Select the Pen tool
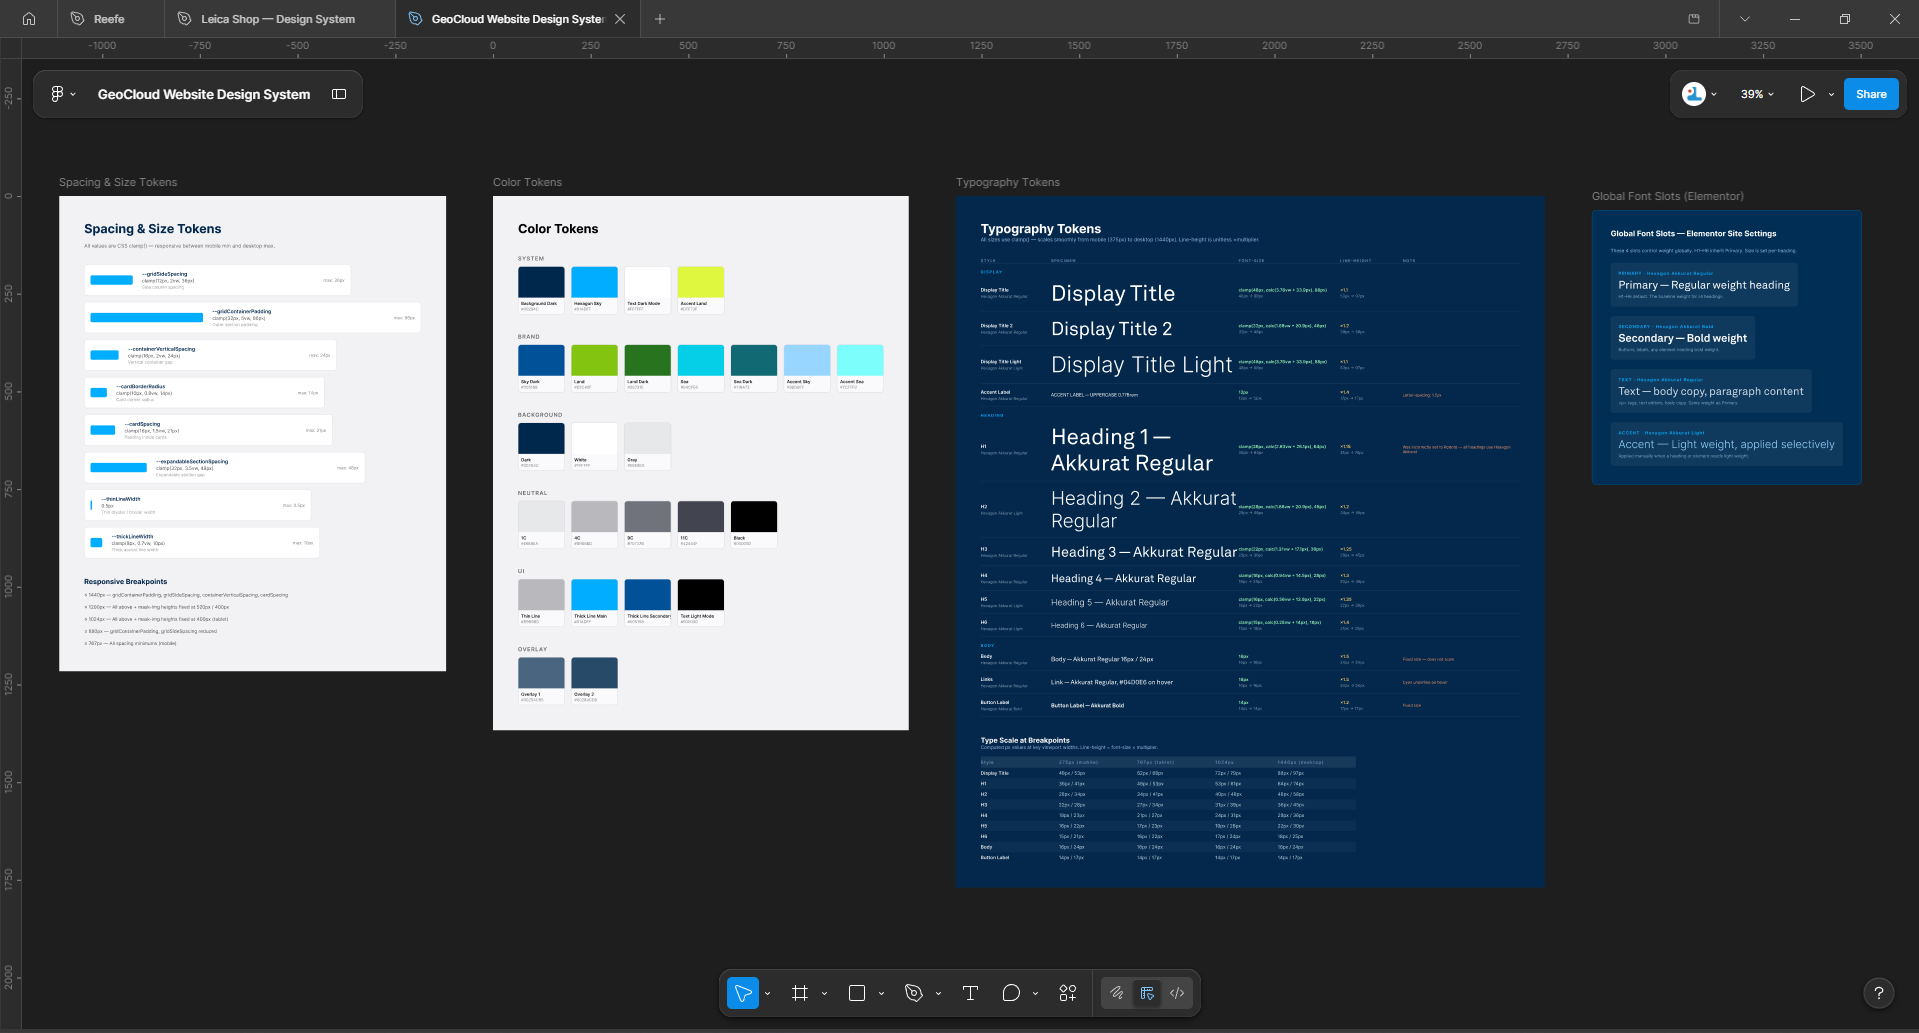This screenshot has height=1033, width=1919. [x=913, y=993]
